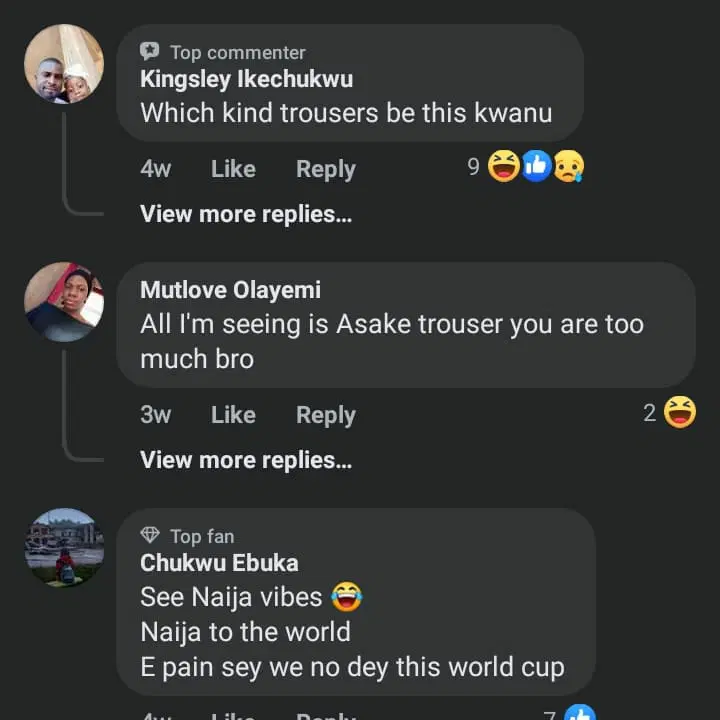720x720 pixels.
Task: Open Mutlove Olayemi's profile picture
Action: tap(63, 302)
